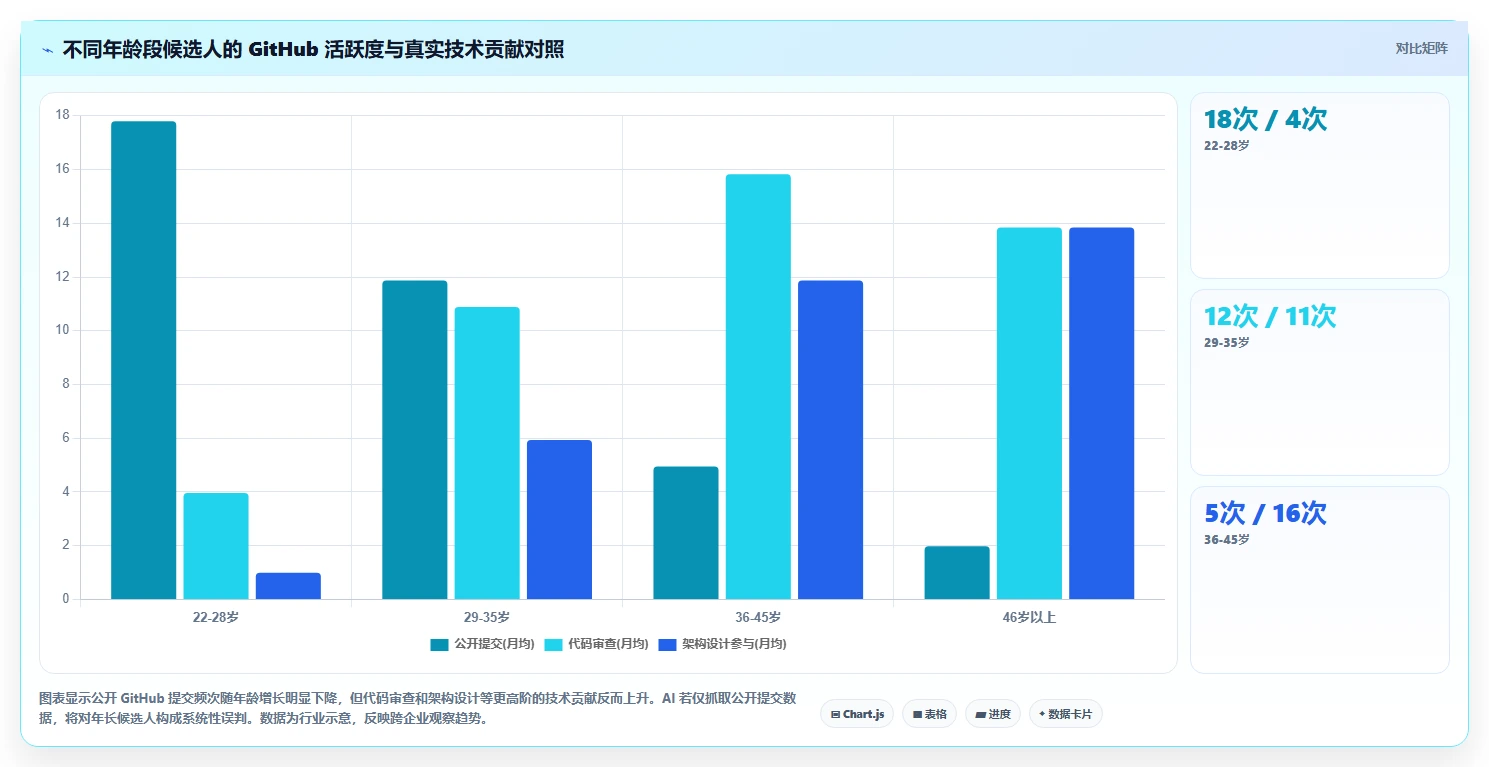The width and height of the screenshot is (1489, 767).
Task: Toggle the 代码审查(月均) legend entry
Action: point(596,644)
